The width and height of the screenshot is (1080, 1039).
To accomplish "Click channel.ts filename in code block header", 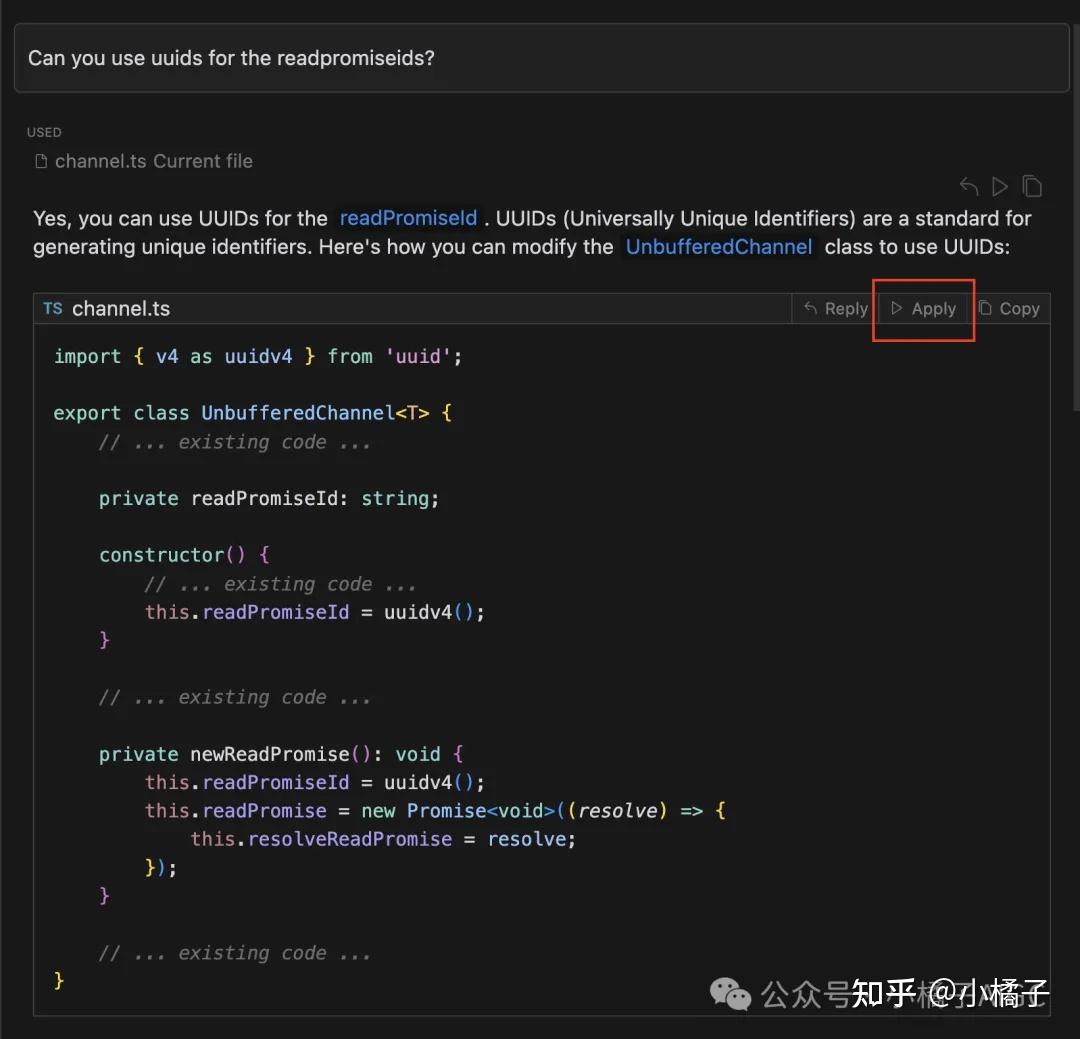I will click(x=121, y=309).
